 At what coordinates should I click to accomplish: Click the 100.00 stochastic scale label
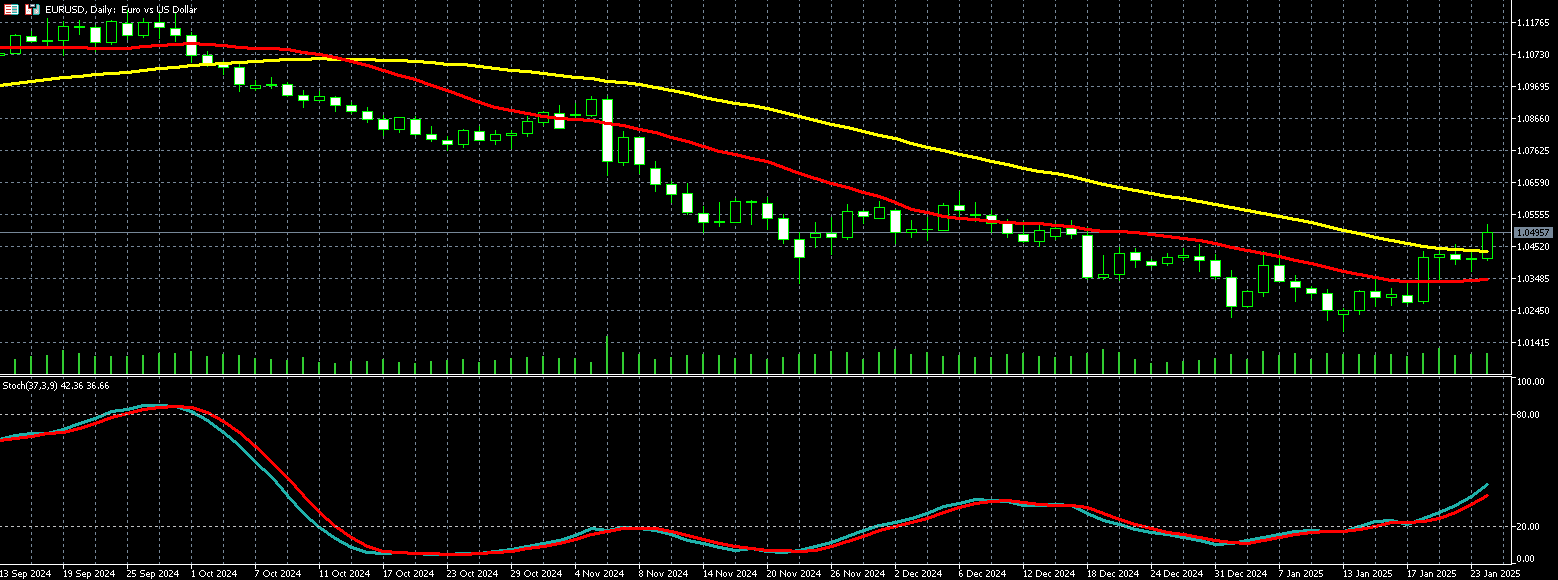tap(1531, 382)
